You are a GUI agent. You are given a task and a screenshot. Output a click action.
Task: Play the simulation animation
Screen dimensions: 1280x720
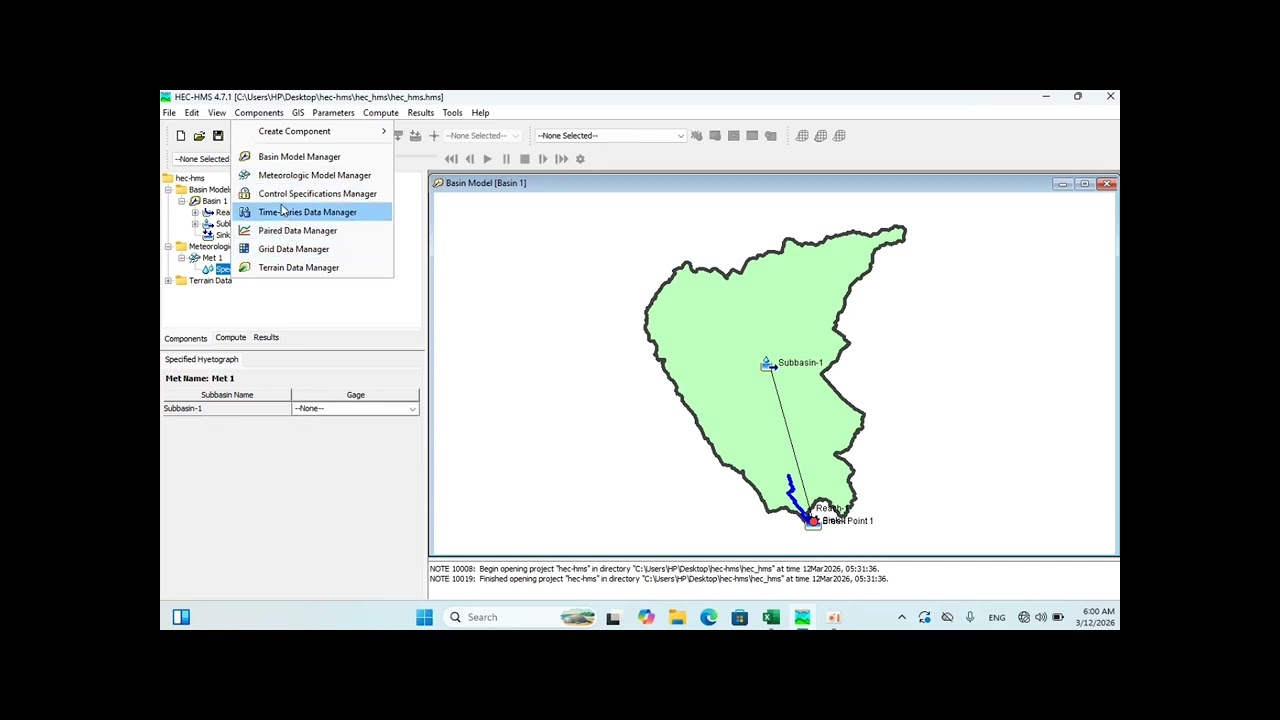click(x=487, y=159)
